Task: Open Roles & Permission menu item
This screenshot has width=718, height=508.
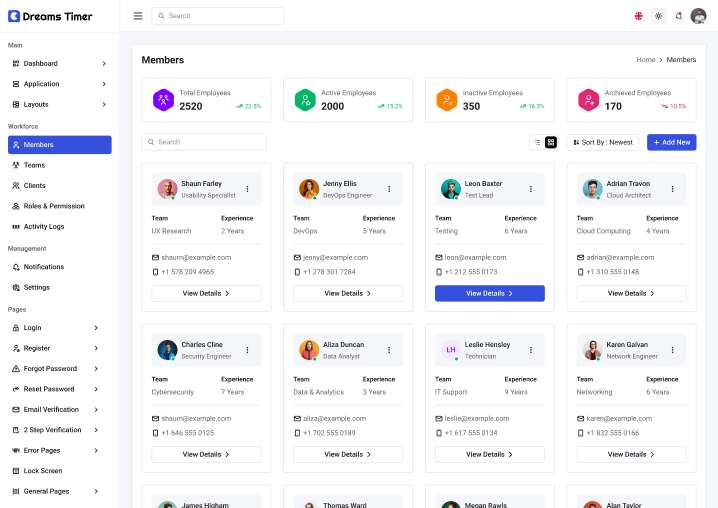Action: (x=54, y=206)
